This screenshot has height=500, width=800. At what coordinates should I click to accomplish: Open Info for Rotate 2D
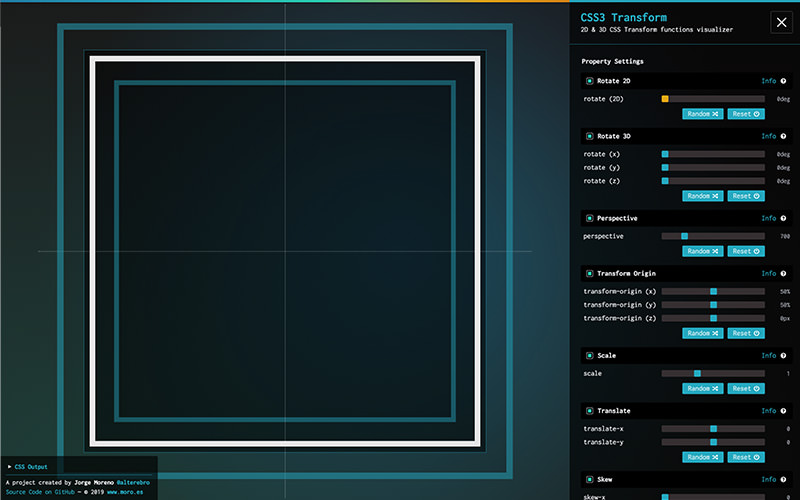tap(768, 81)
